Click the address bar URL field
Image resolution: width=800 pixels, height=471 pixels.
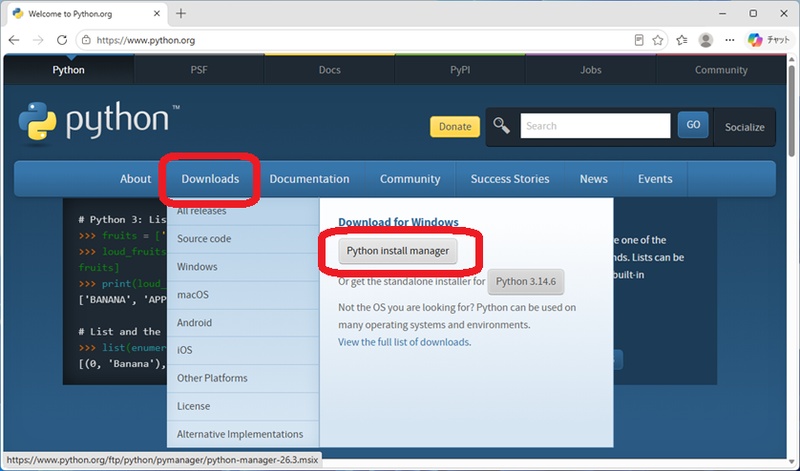coord(357,40)
